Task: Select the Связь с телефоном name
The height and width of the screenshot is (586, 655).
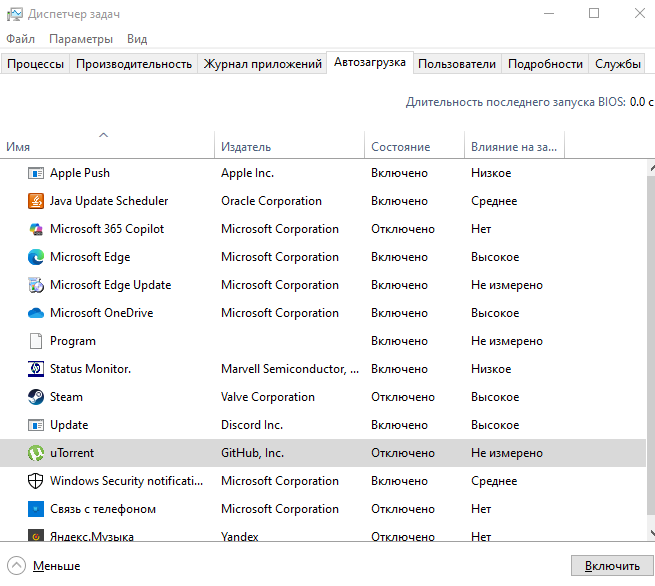Action: [103, 509]
